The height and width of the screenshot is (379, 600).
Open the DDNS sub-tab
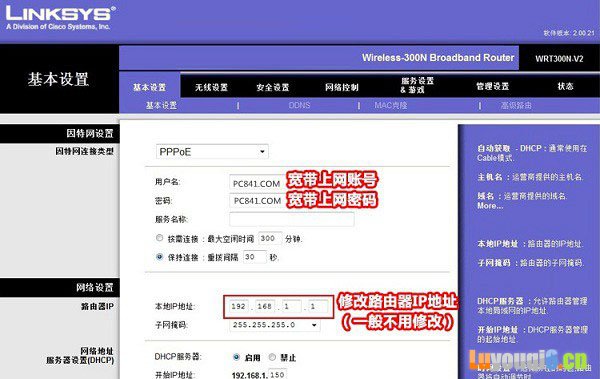point(299,105)
